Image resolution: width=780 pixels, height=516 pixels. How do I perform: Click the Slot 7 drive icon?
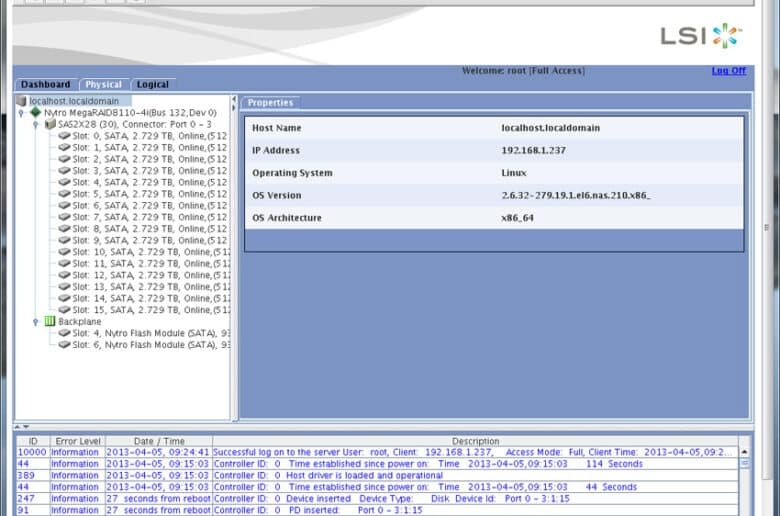64,217
